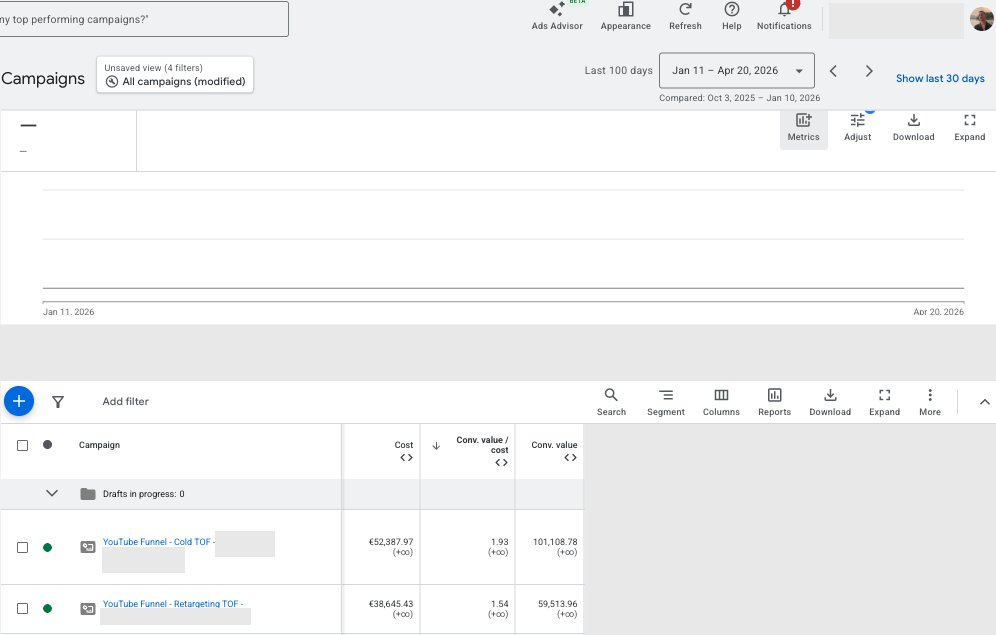Click the status column header dot
Screen dimensions: 996x635
point(47,444)
